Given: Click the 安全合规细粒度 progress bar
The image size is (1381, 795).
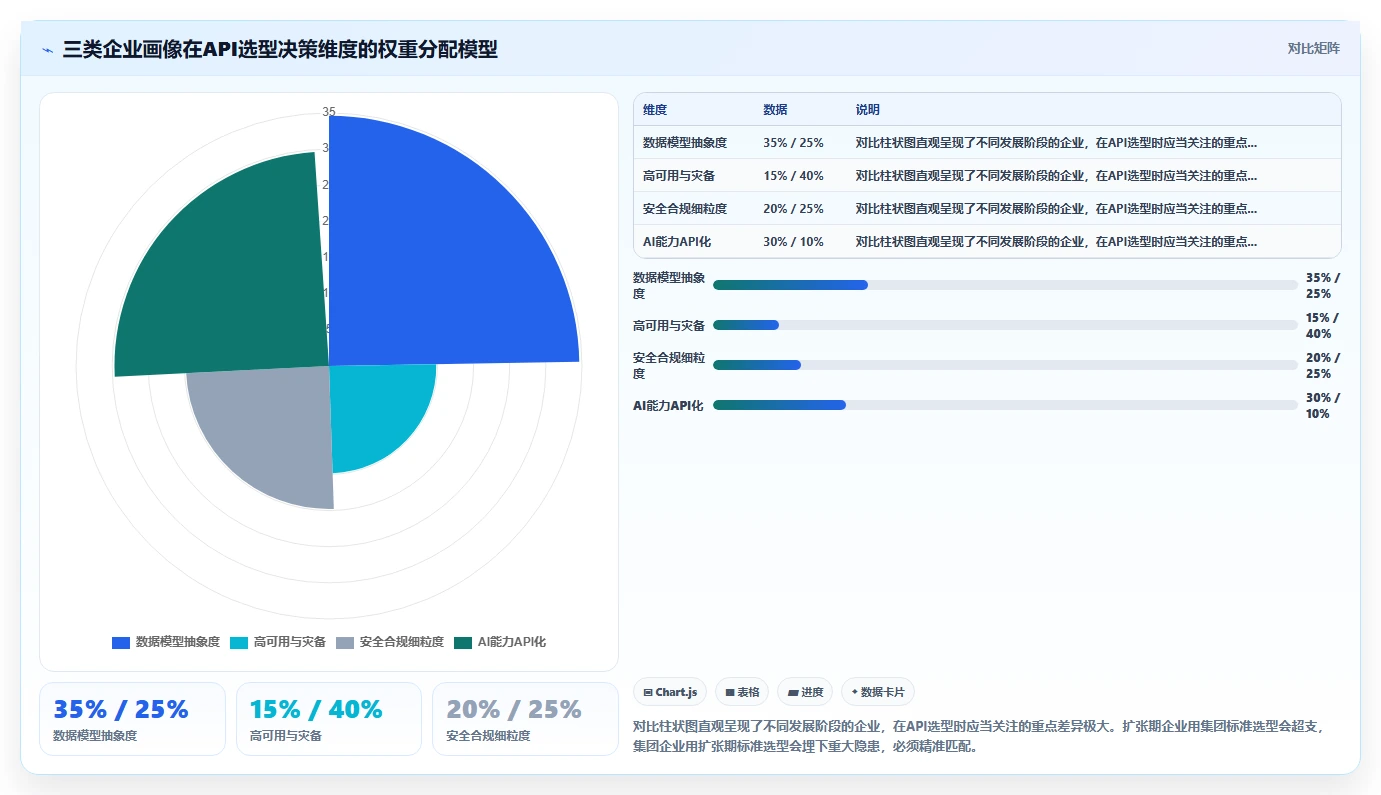Looking at the screenshot, I should 1005,365.
